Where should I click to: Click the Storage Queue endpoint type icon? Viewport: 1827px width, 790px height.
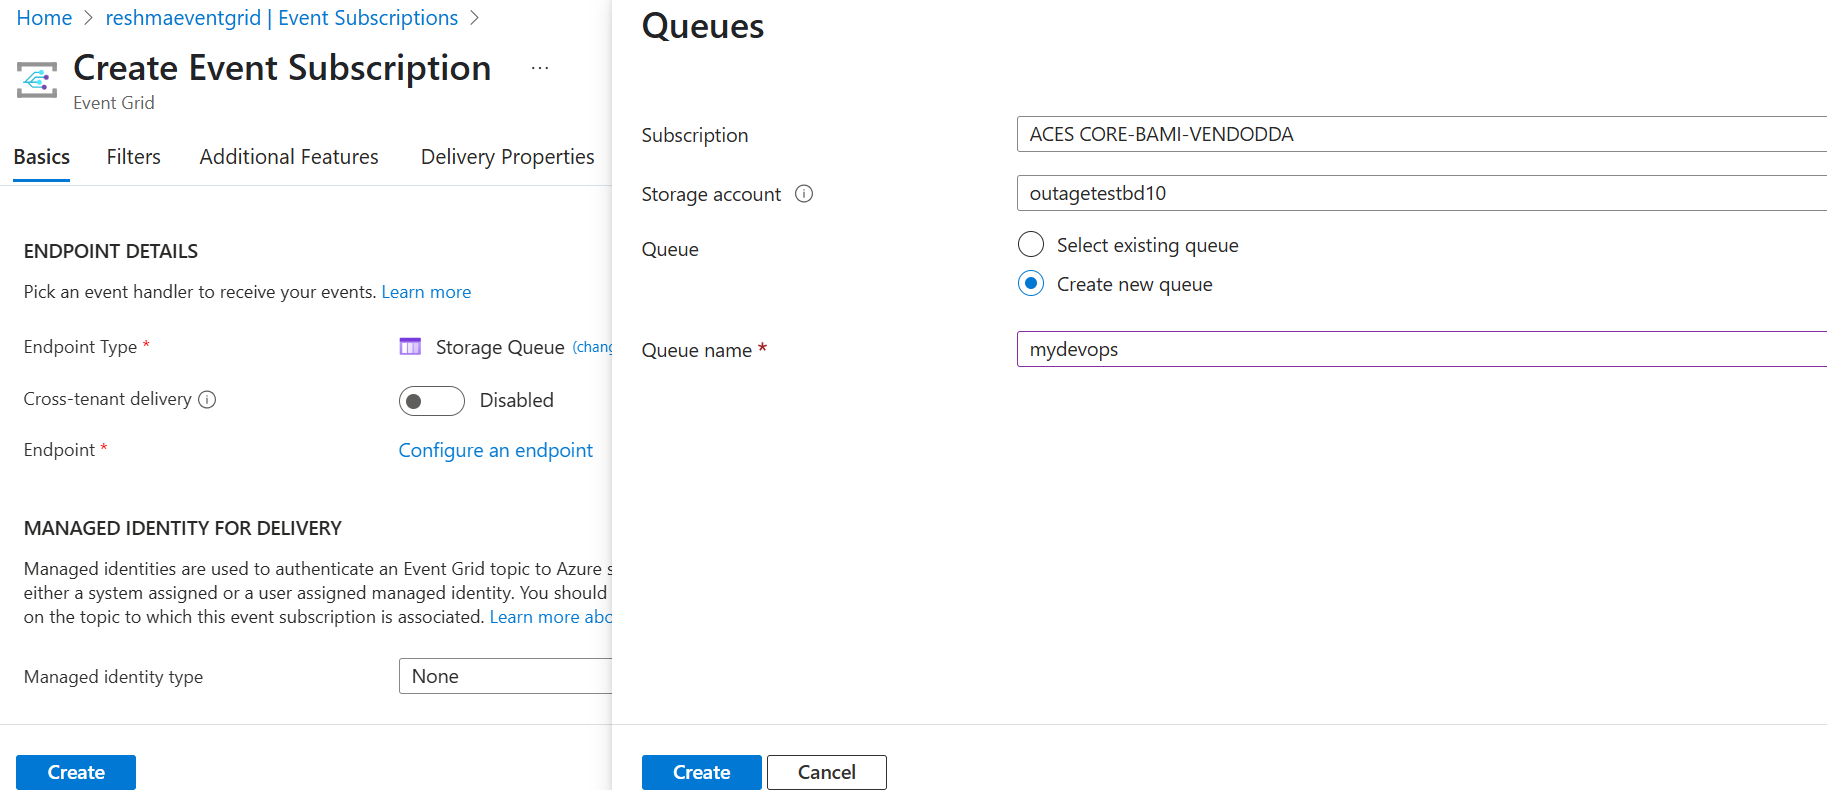pyautogui.click(x=410, y=347)
